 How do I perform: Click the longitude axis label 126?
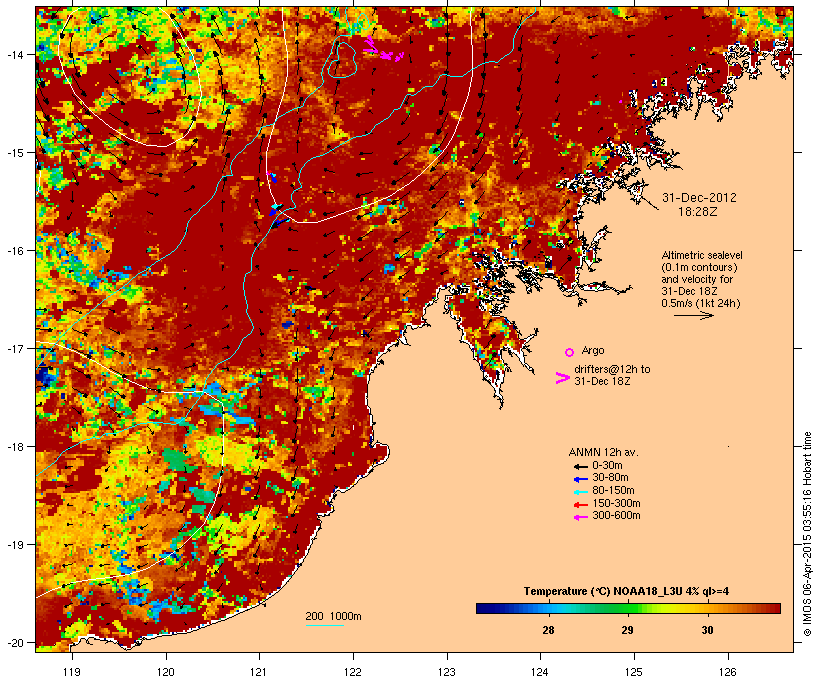pyautogui.click(x=728, y=672)
